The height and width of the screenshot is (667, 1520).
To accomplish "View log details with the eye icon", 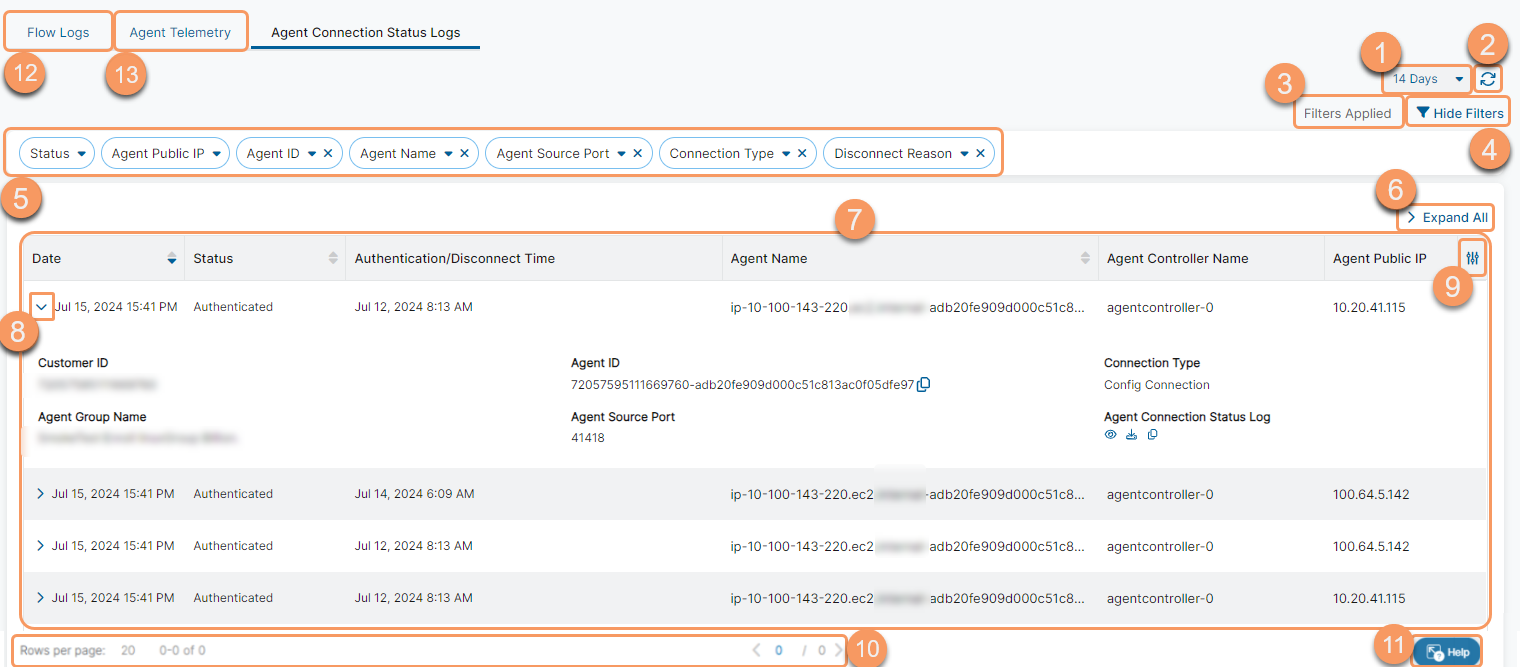I will (1110, 434).
